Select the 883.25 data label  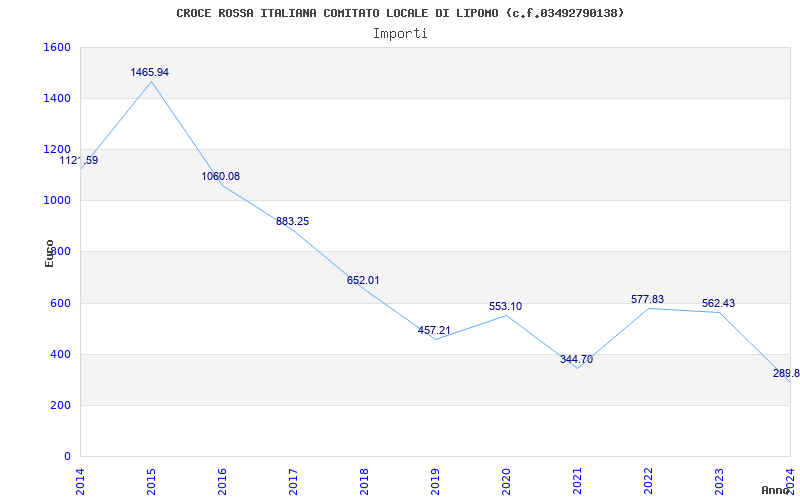[x=292, y=221]
